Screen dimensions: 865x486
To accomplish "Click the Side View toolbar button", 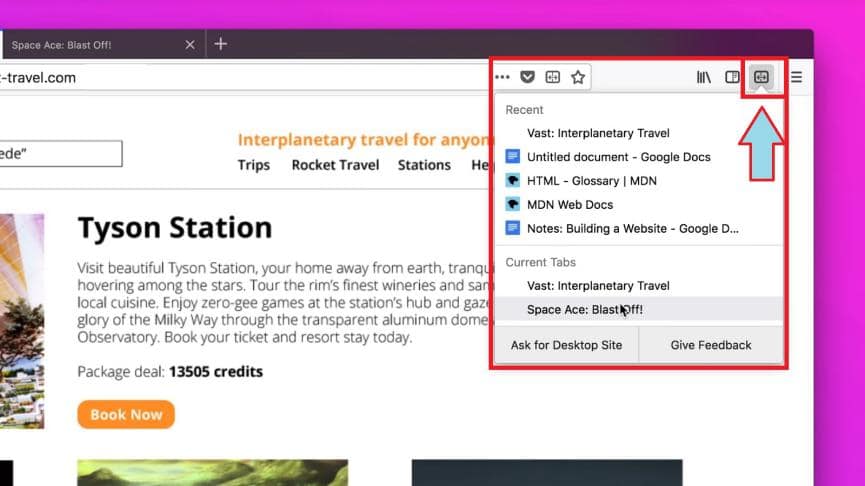I will [x=761, y=77].
